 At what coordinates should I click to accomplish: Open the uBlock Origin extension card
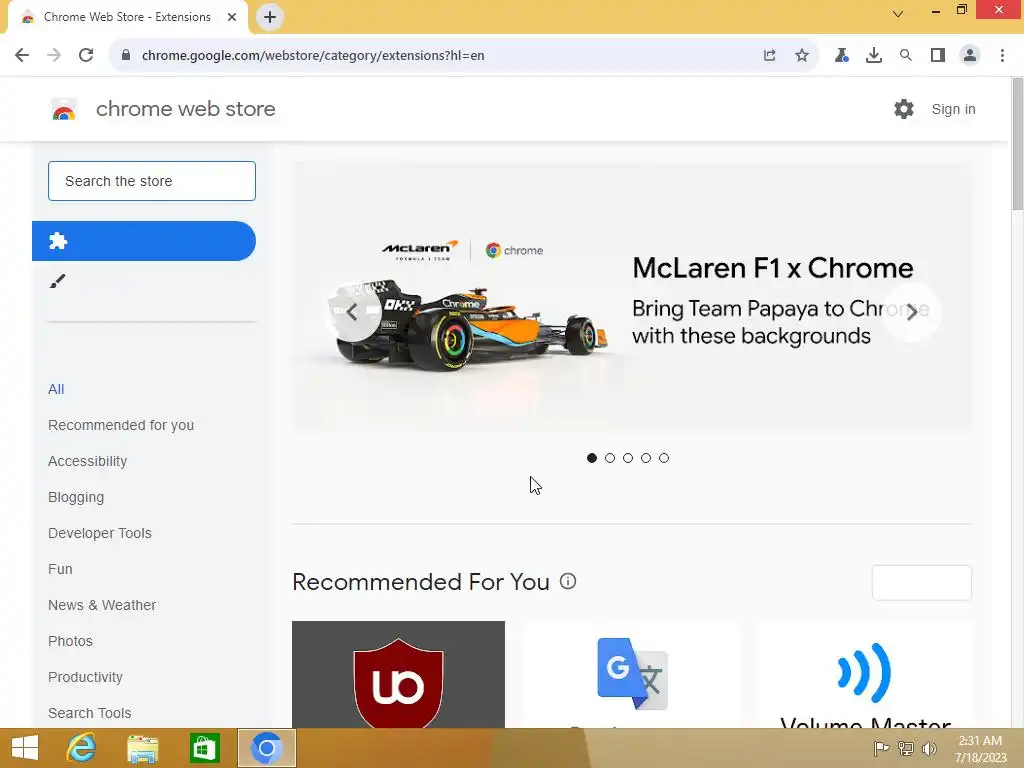tap(398, 675)
